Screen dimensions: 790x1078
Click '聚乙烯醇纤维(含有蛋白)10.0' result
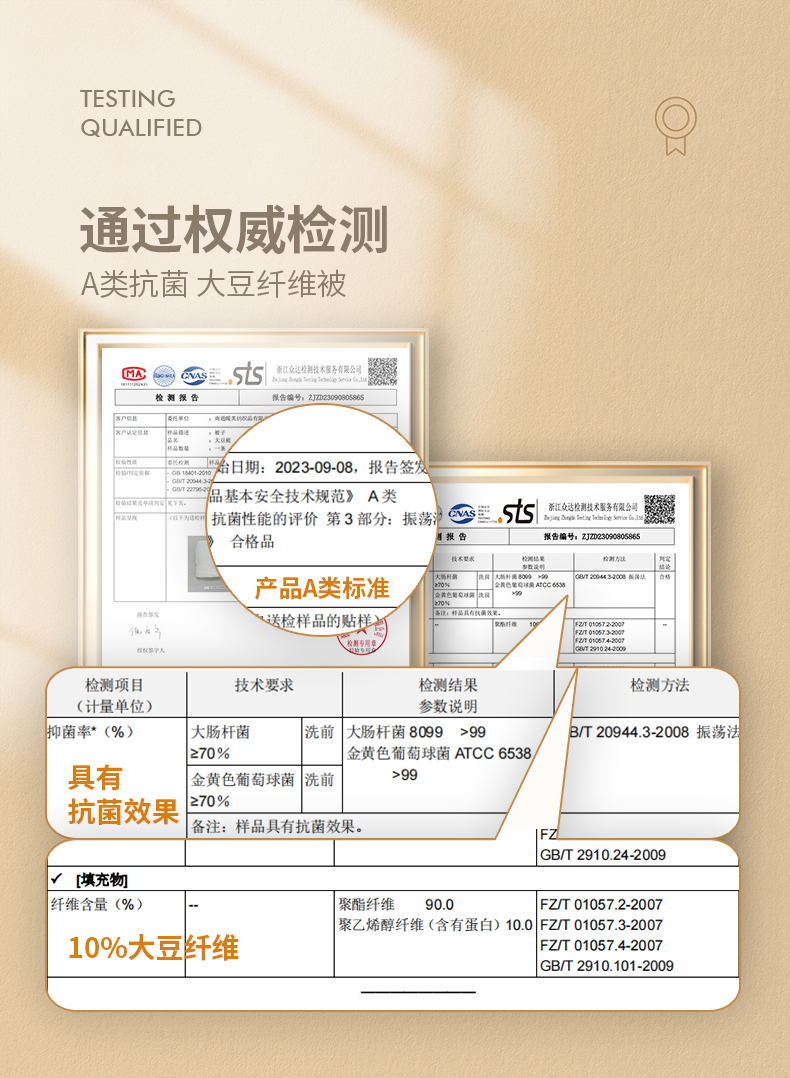coord(435,925)
